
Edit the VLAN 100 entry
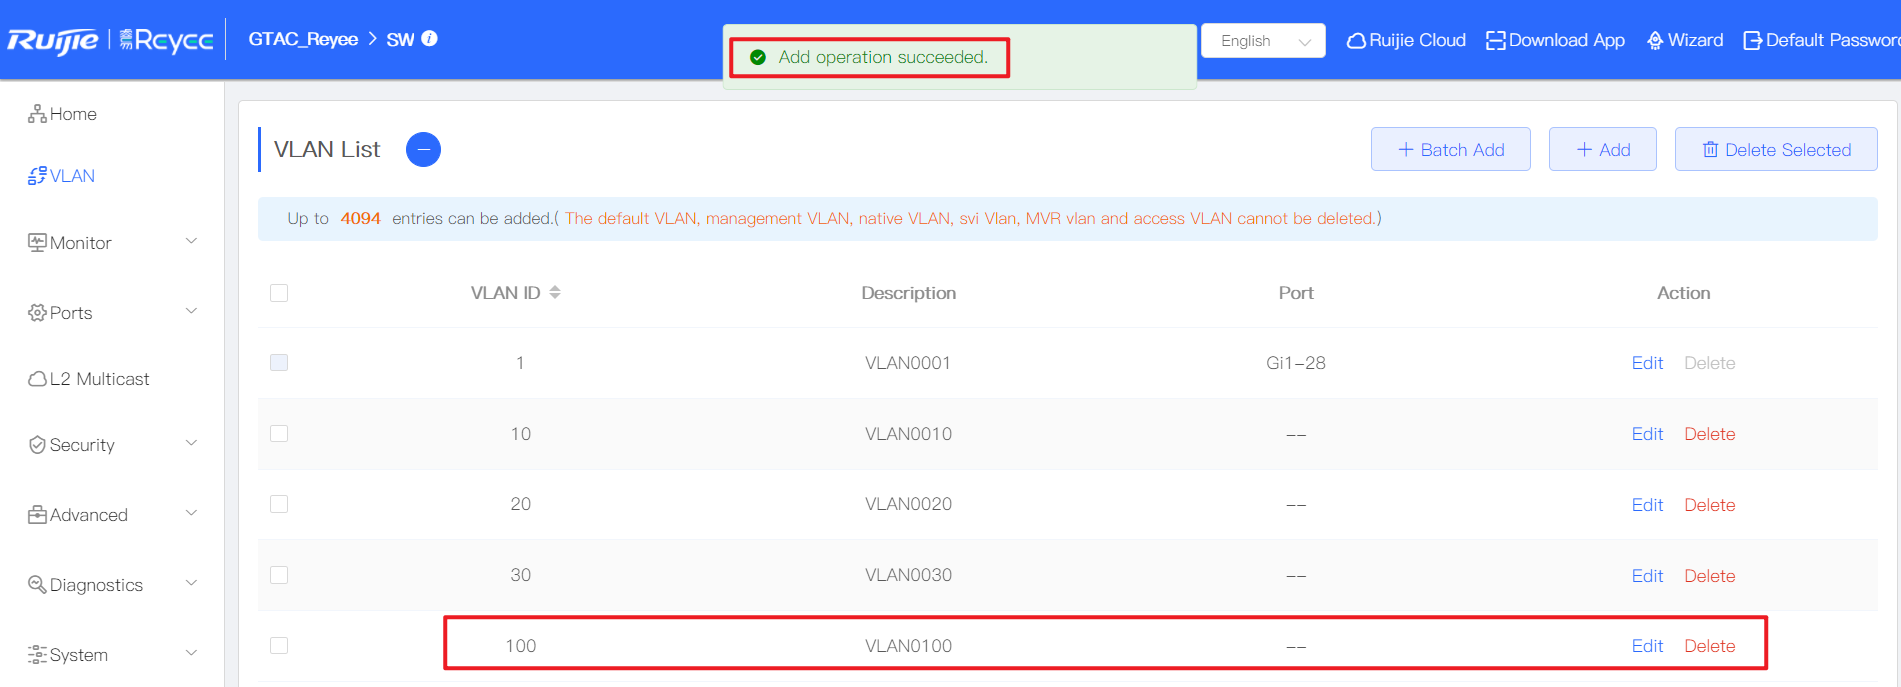[x=1647, y=646]
